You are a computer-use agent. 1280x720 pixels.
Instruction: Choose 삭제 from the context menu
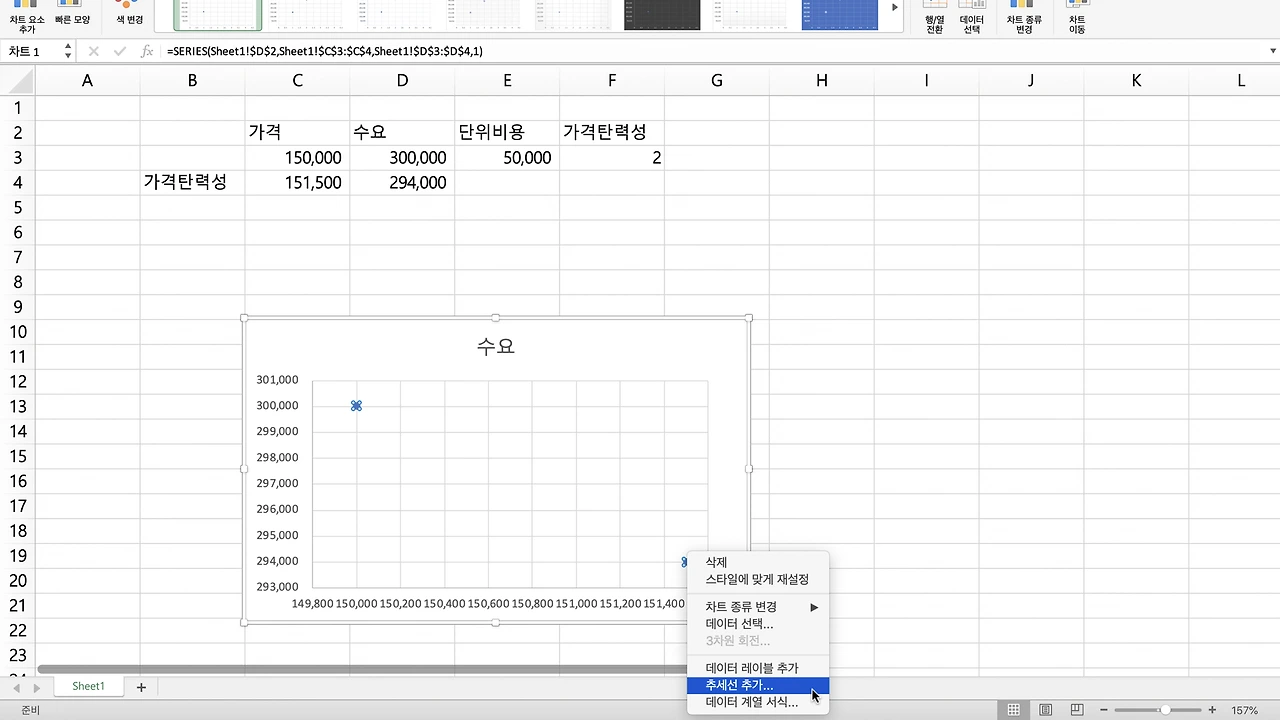758,562
